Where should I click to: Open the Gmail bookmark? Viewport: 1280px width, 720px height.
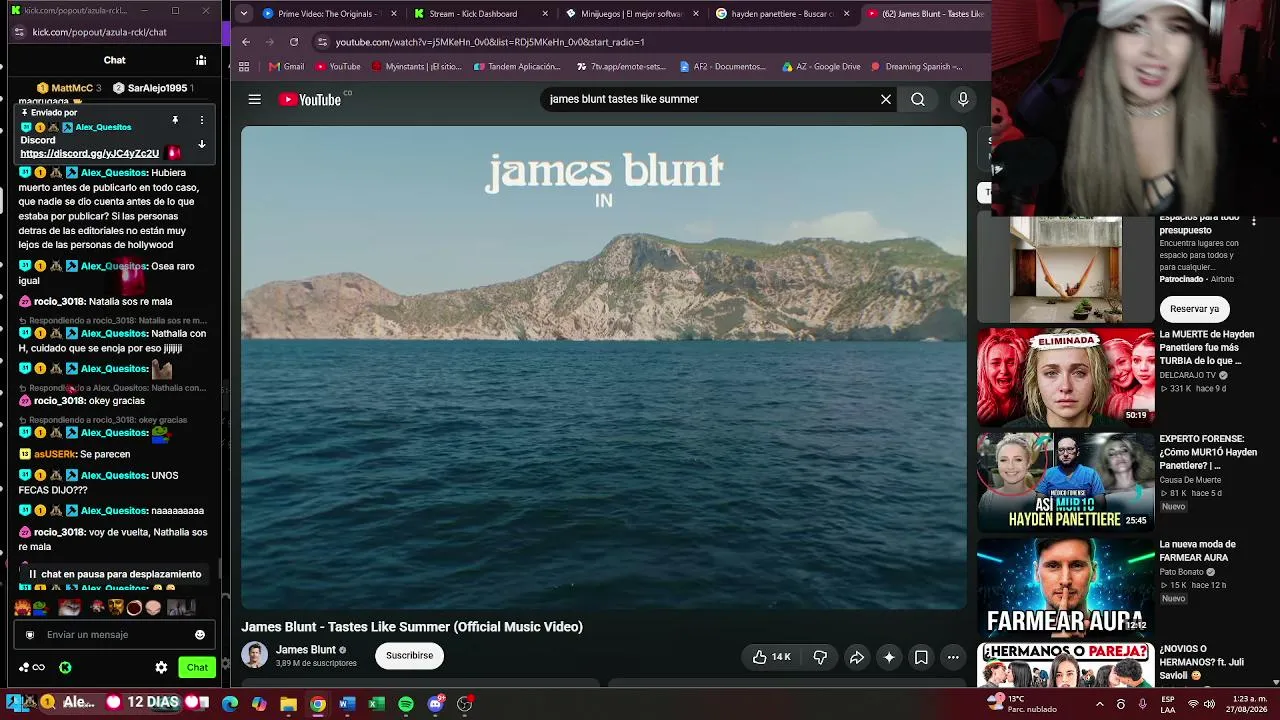(286, 67)
